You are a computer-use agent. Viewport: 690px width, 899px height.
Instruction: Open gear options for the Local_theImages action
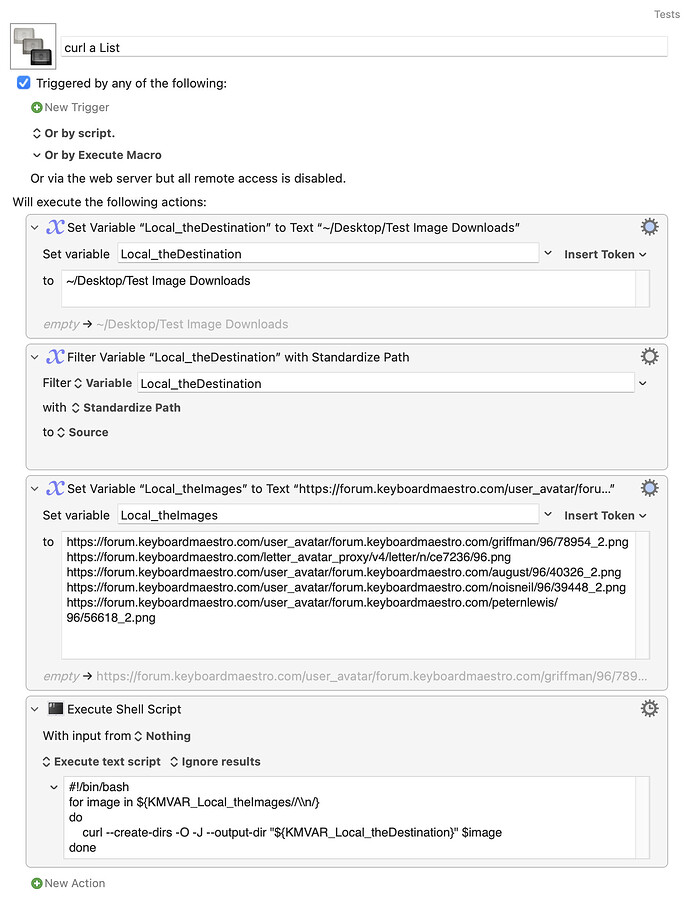[x=649, y=487]
